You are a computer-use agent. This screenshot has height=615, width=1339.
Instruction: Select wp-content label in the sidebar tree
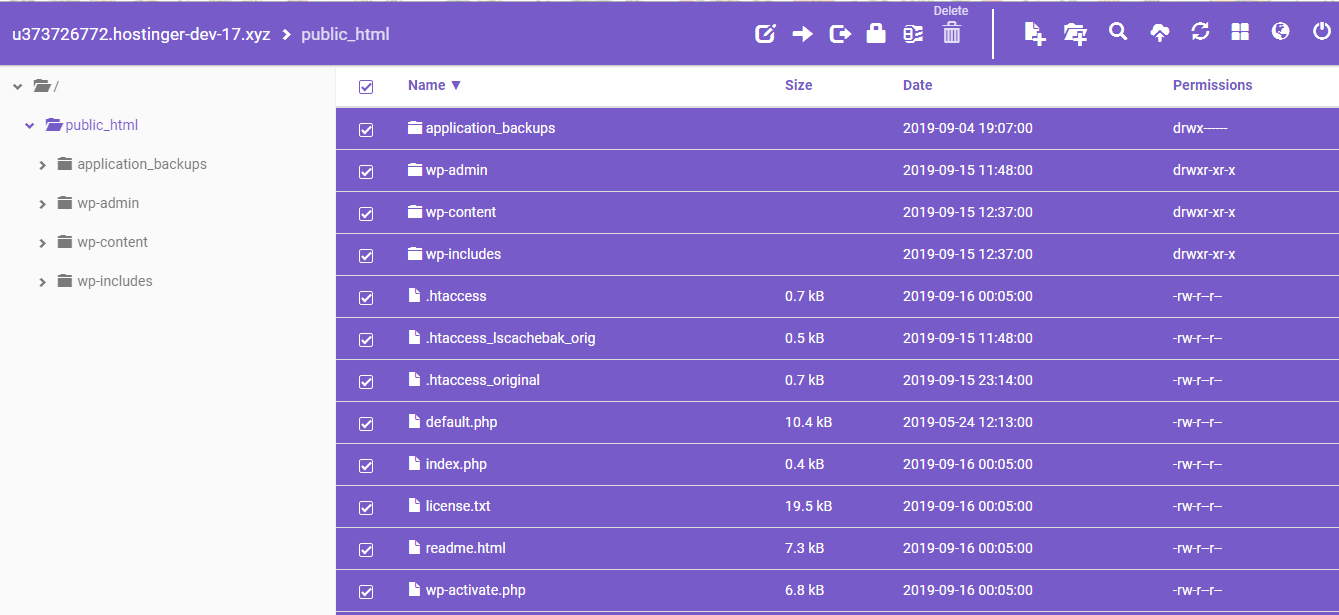[x=112, y=242]
